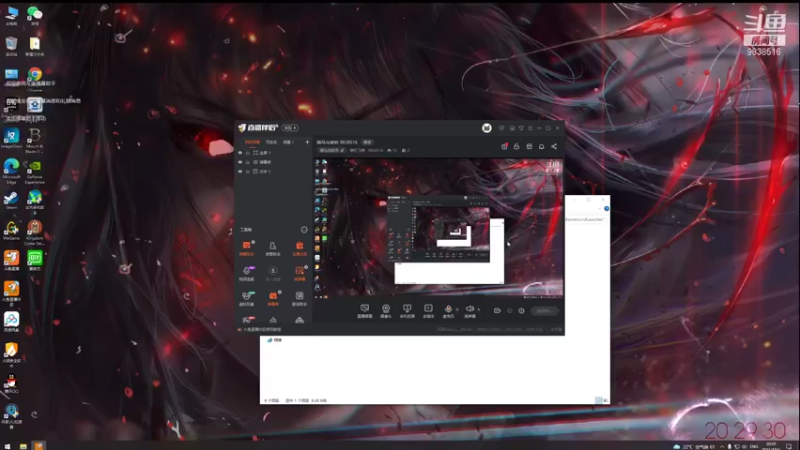Open the round toolbox manage icon

point(304,230)
